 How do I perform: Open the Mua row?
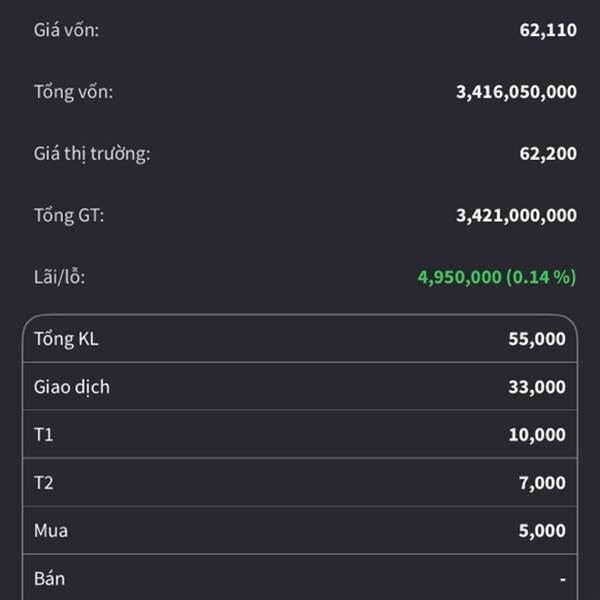pos(300,530)
